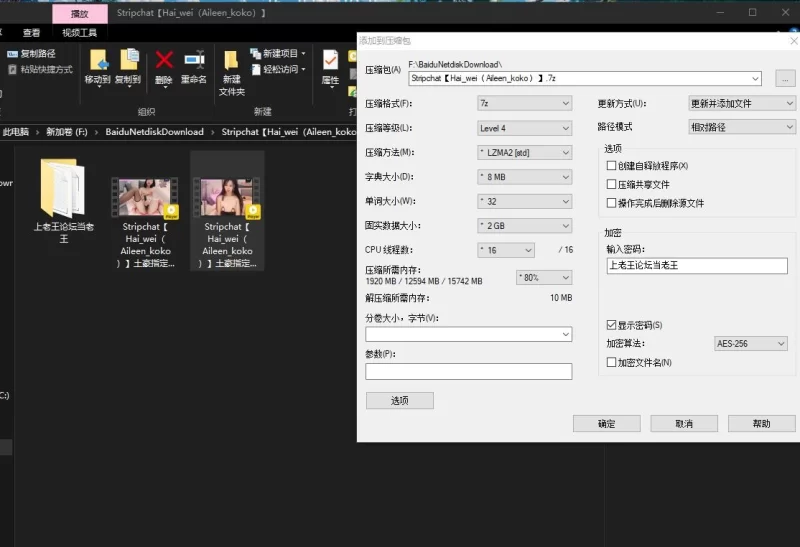800x547 pixels.
Task: Switch to the 播放 ribbon tab
Action: pyautogui.click(x=80, y=14)
